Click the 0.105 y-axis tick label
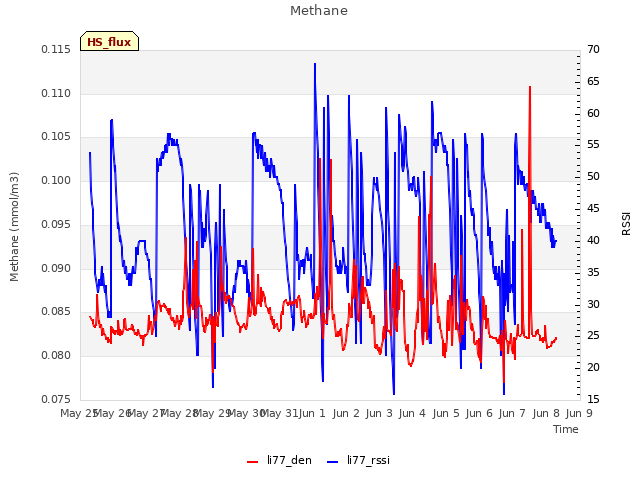The width and height of the screenshot is (640, 480). [56, 137]
